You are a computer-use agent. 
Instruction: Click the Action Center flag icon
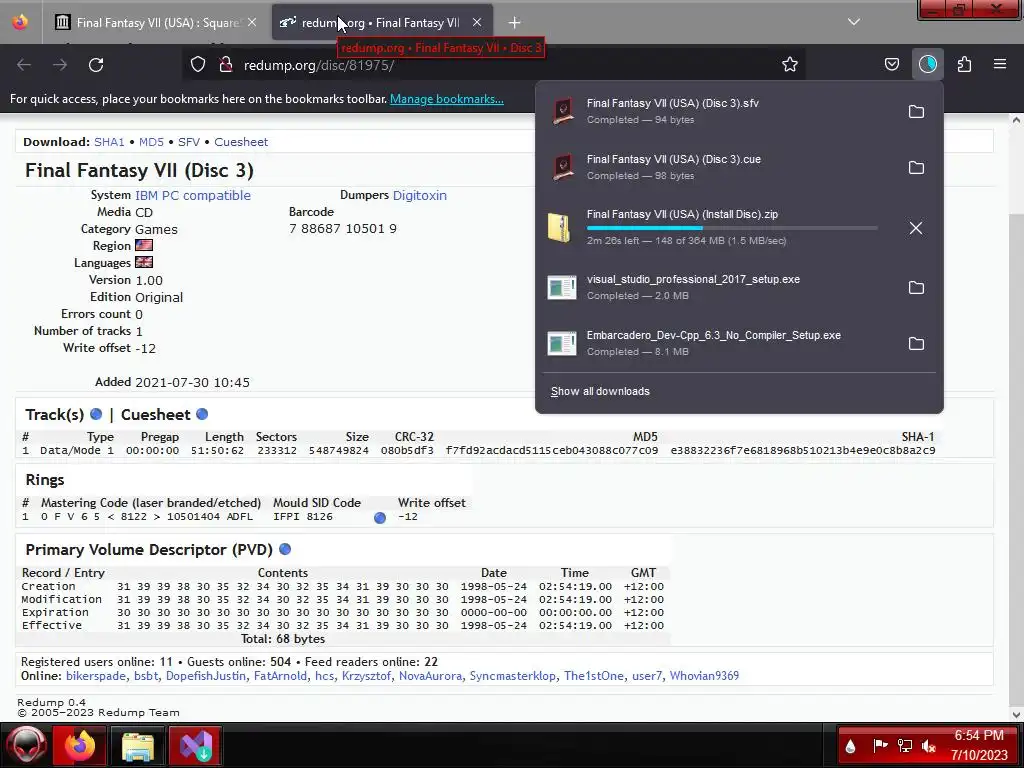pyautogui.click(x=880, y=746)
